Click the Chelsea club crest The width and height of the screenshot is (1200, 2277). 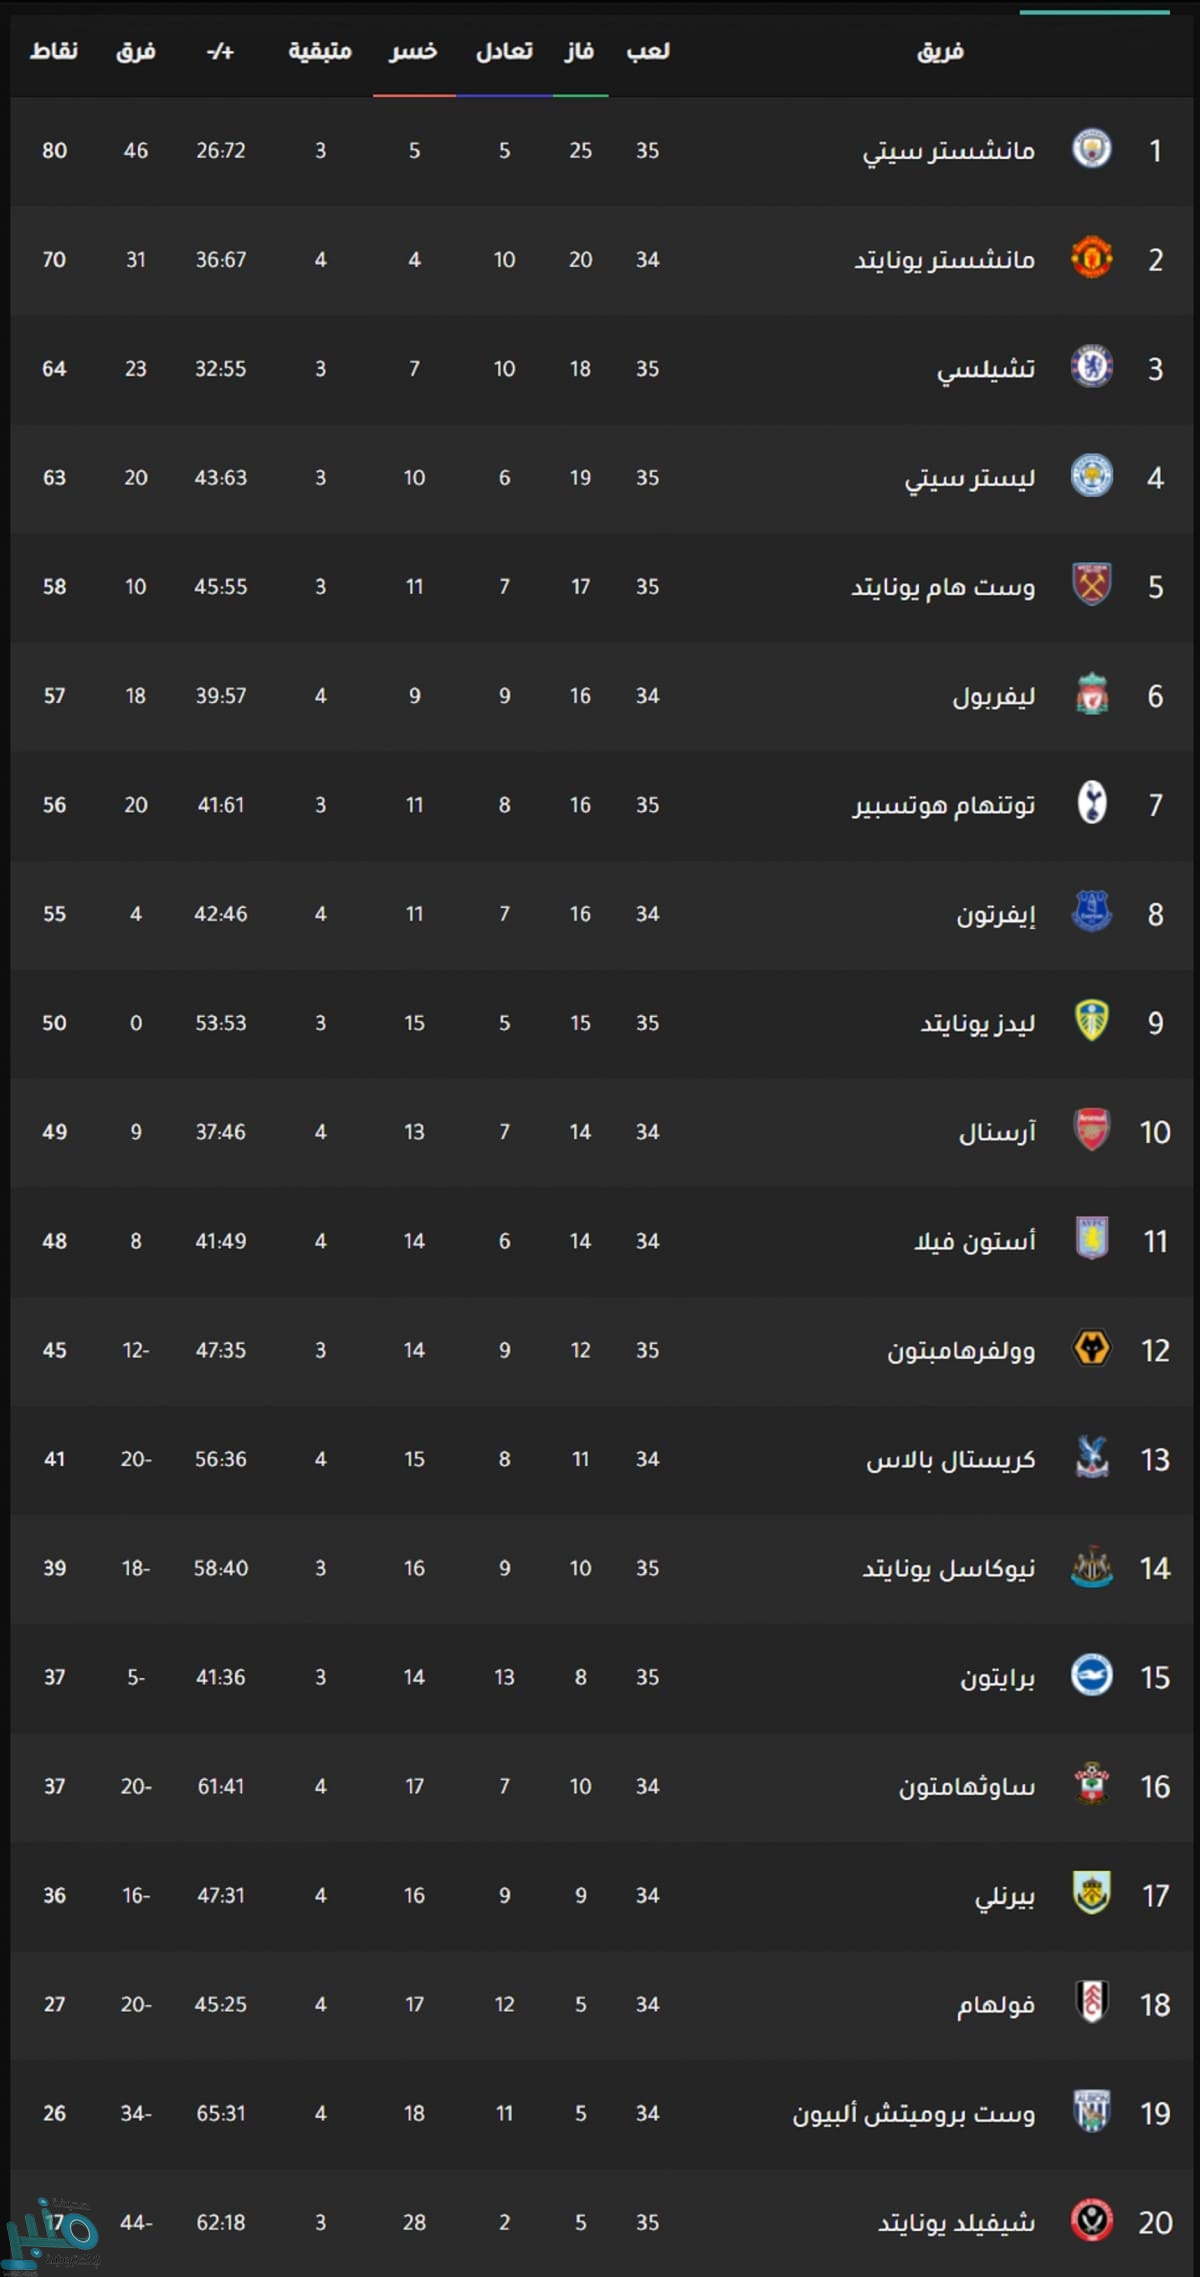click(1091, 368)
